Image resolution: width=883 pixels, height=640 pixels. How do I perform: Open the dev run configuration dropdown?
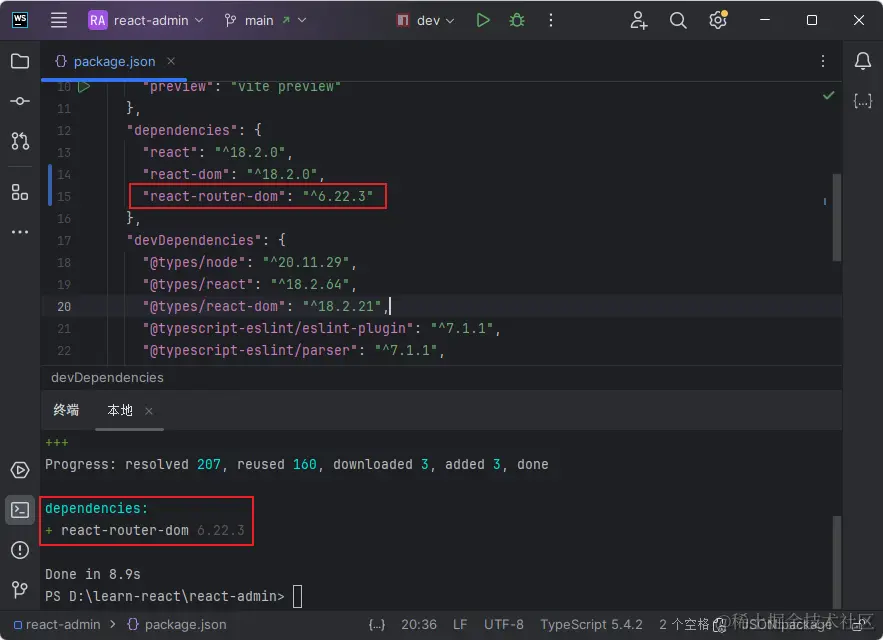click(425, 20)
